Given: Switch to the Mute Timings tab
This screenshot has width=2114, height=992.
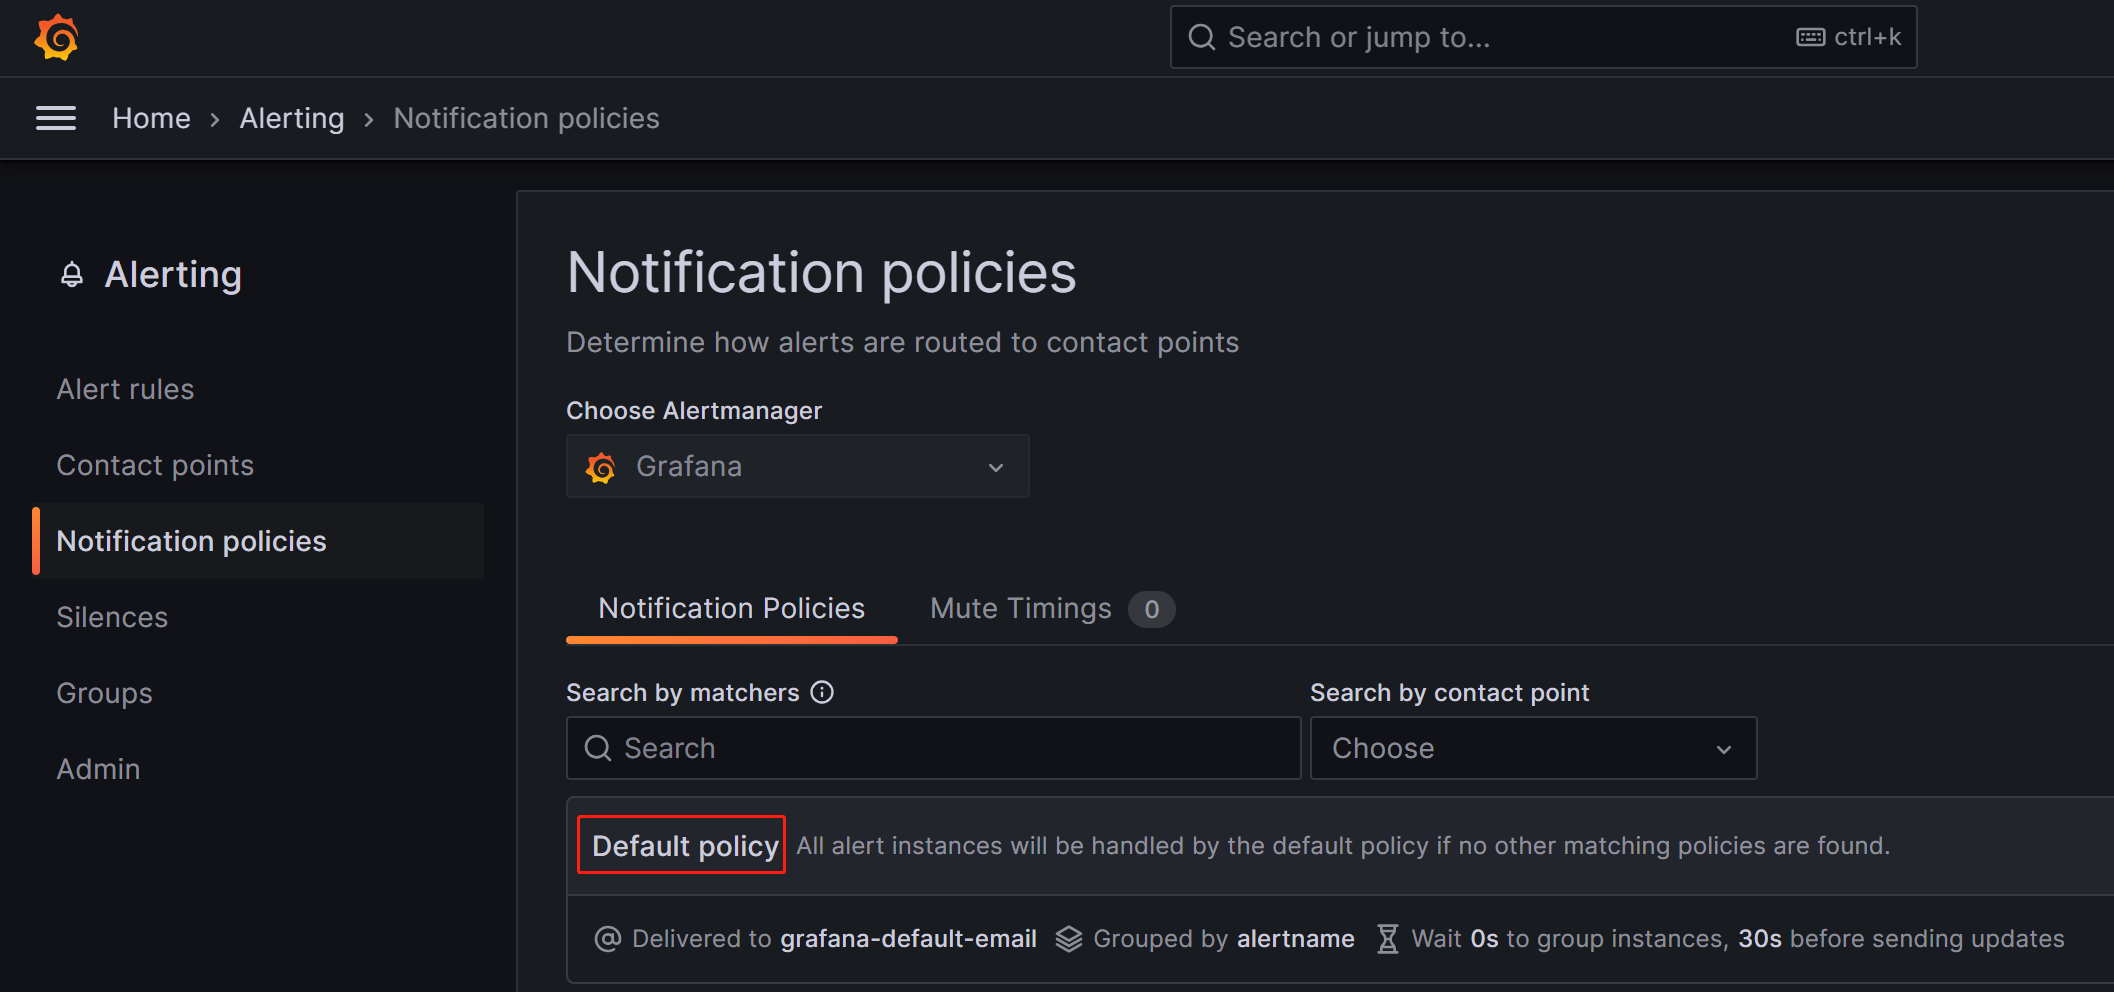Looking at the screenshot, I should 1021,609.
